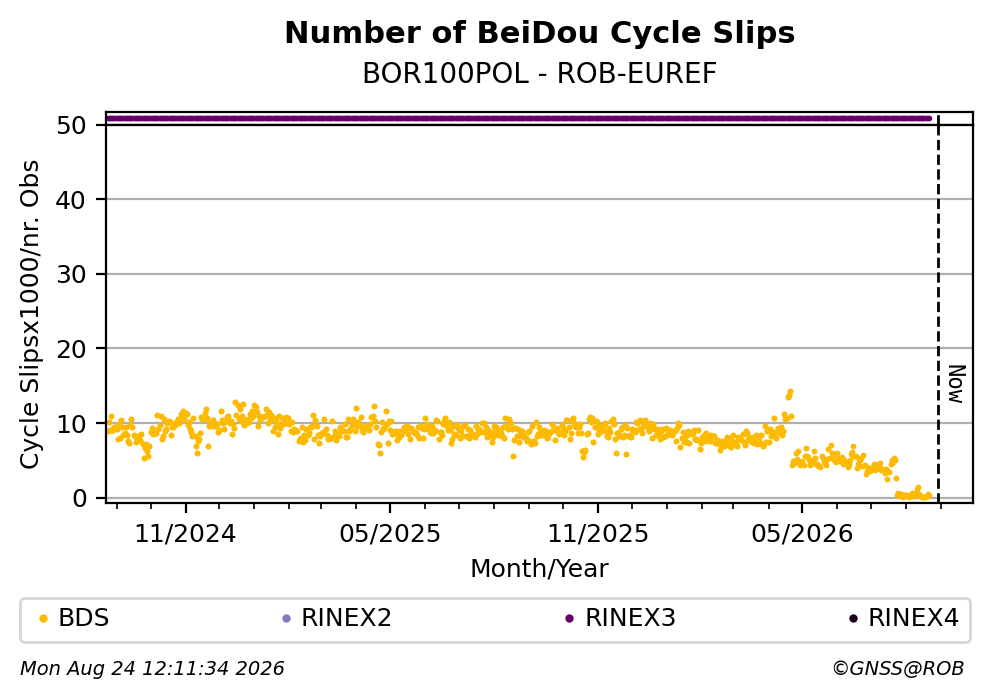This screenshot has width=993, height=699.
Task: Click the RINEX2 legend dot
Action: pyautogui.click(x=286, y=619)
